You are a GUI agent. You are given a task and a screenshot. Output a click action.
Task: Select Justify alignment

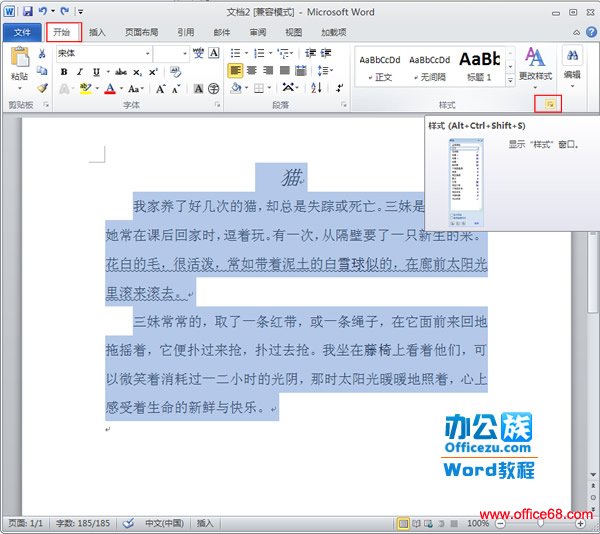[x=285, y=70]
